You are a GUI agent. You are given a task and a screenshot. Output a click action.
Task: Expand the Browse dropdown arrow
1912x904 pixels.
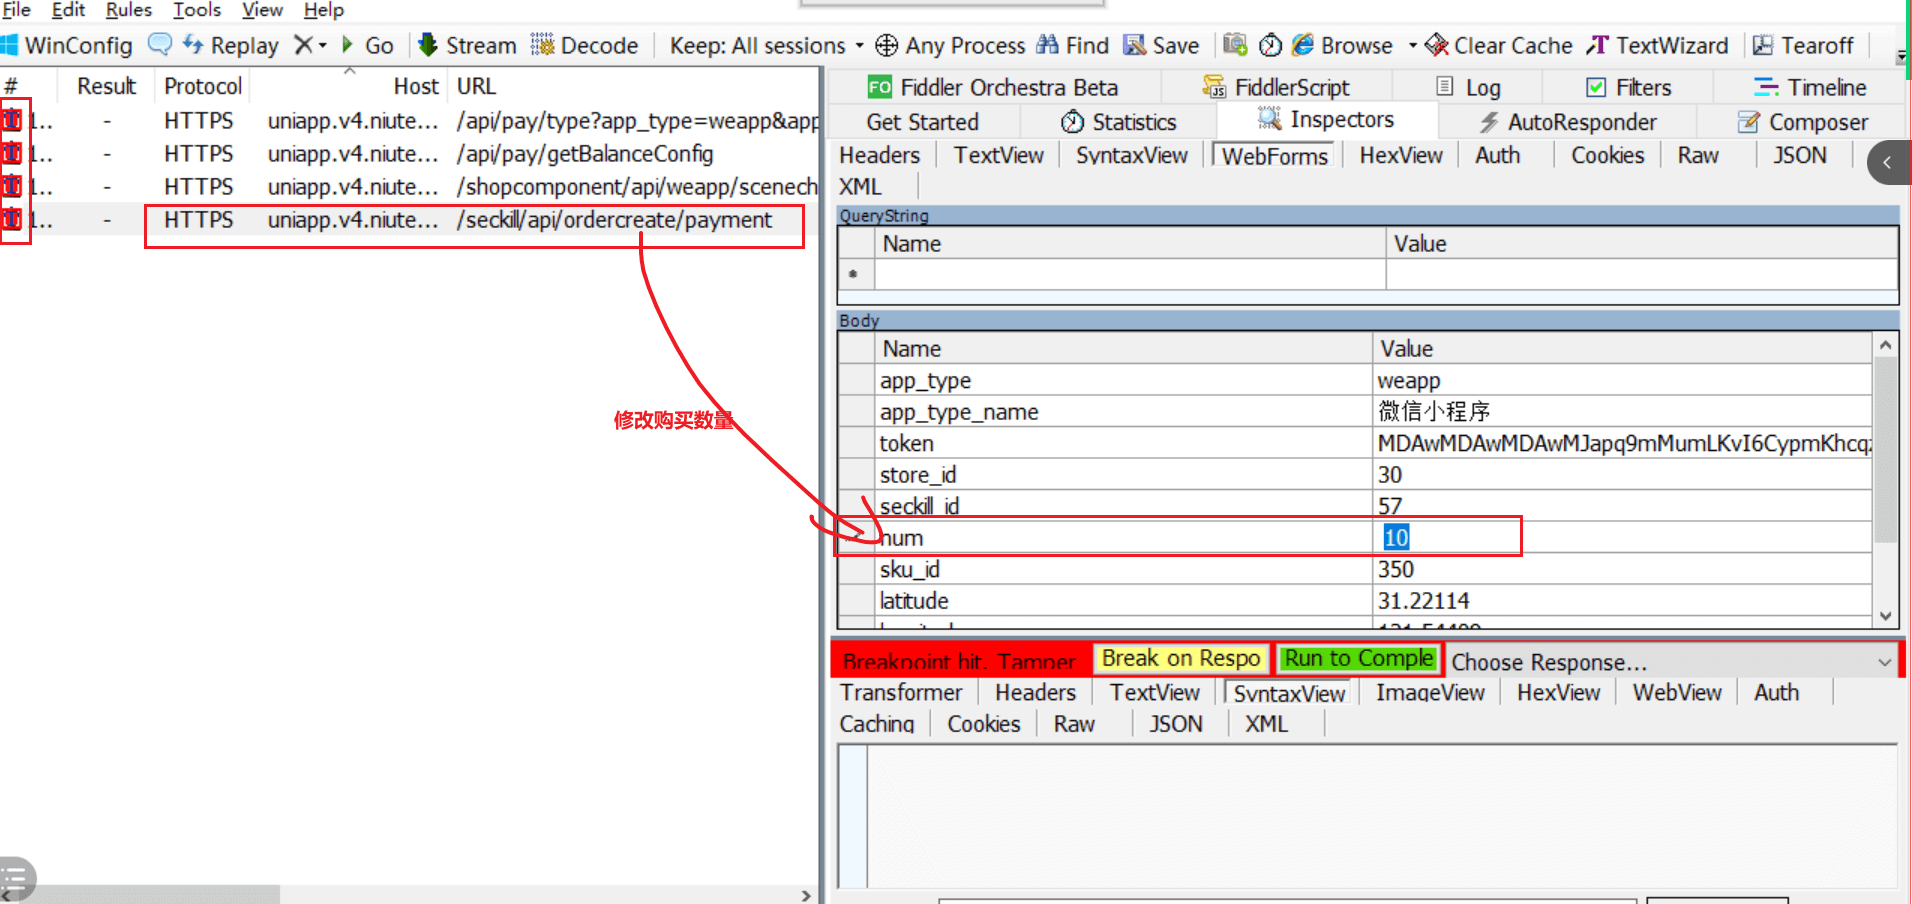click(1412, 46)
